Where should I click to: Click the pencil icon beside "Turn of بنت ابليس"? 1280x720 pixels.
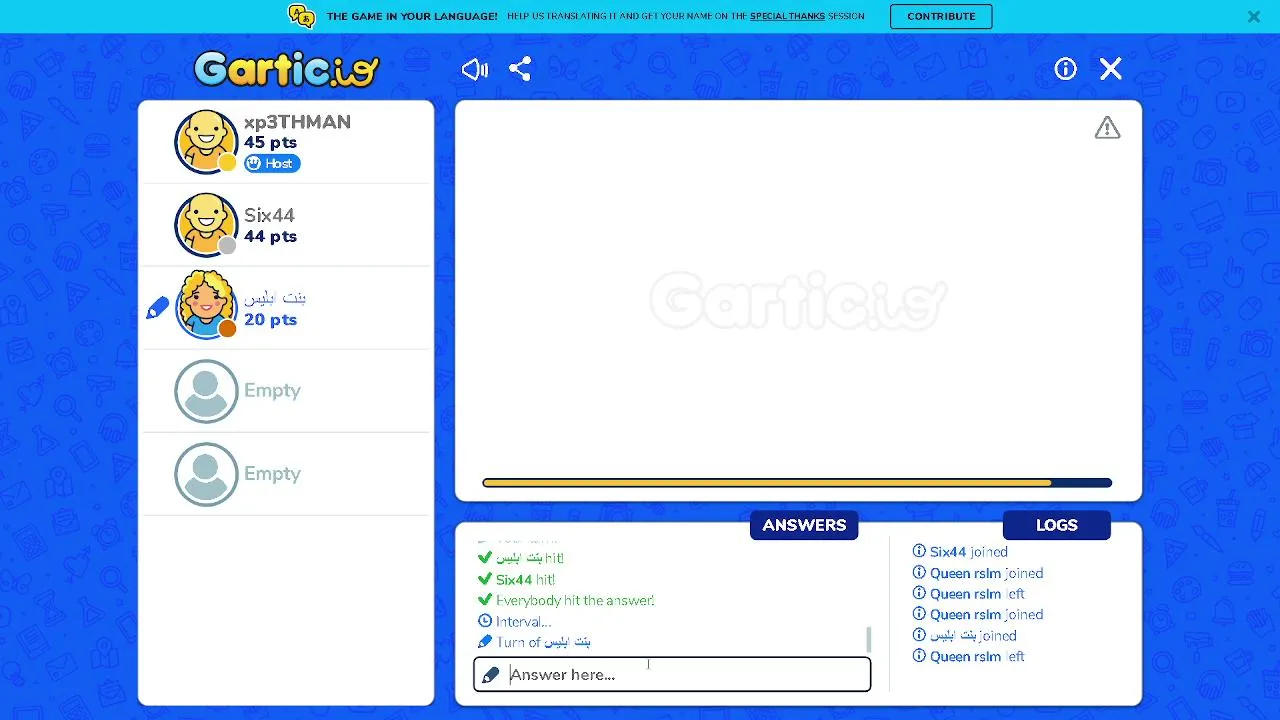pos(485,642)
